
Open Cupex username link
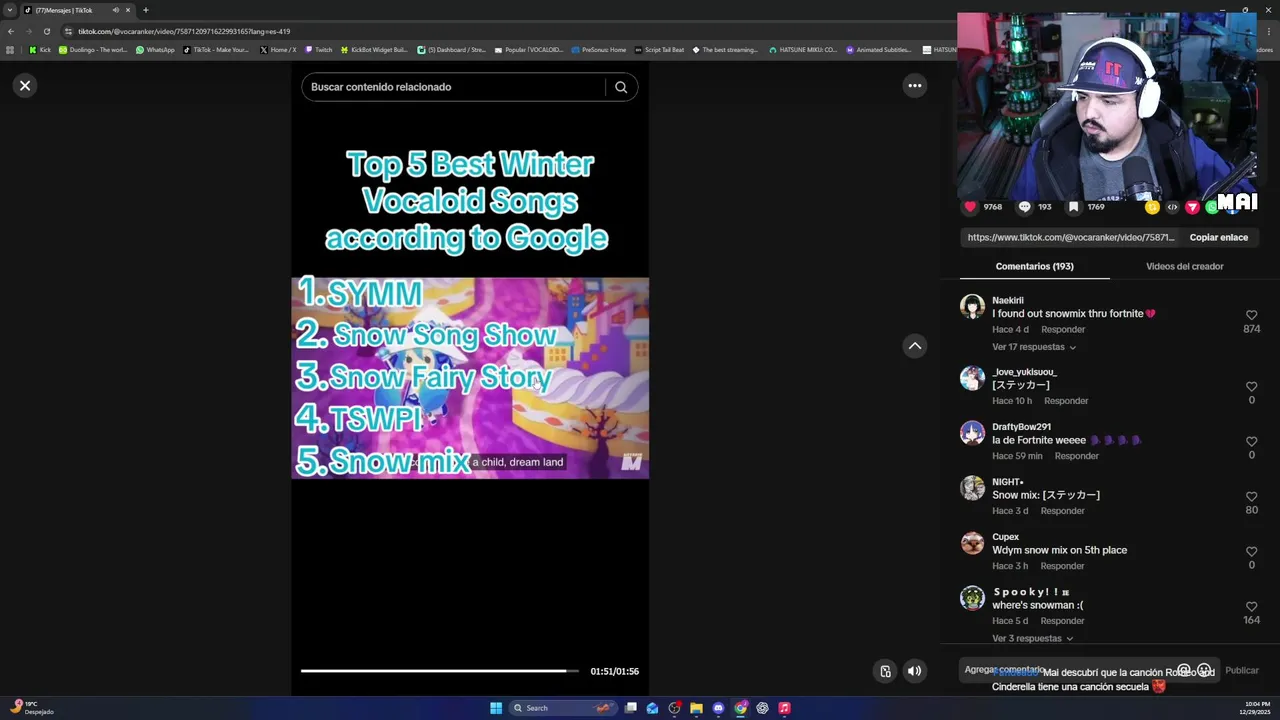(1005, 537)
